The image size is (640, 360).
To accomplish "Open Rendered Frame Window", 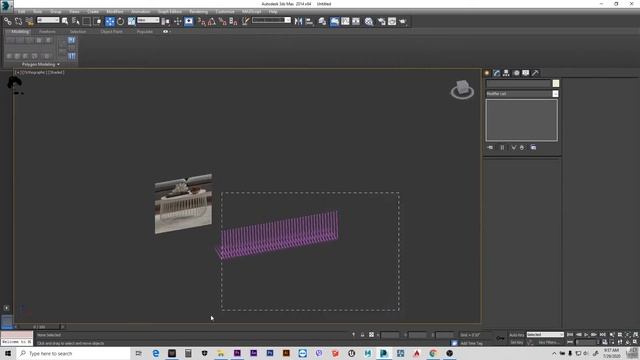I will coord(392,21).
